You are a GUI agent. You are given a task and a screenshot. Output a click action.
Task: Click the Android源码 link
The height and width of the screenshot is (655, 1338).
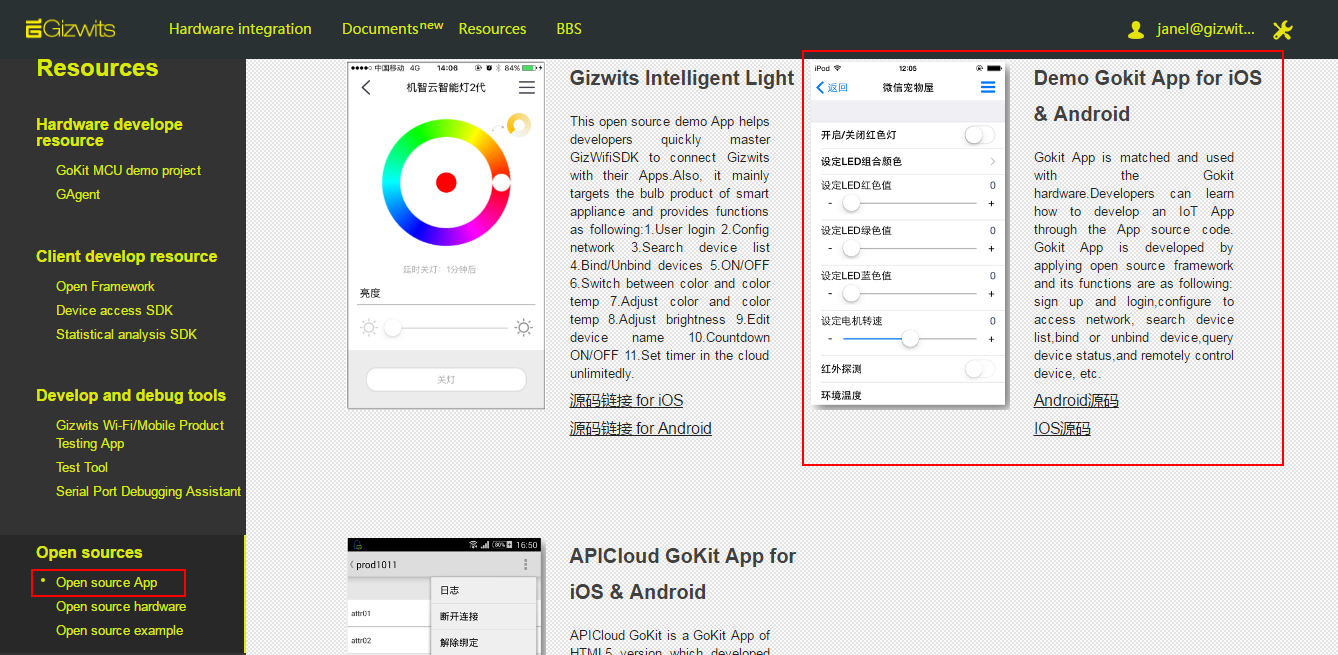[x=1076, y=401]
